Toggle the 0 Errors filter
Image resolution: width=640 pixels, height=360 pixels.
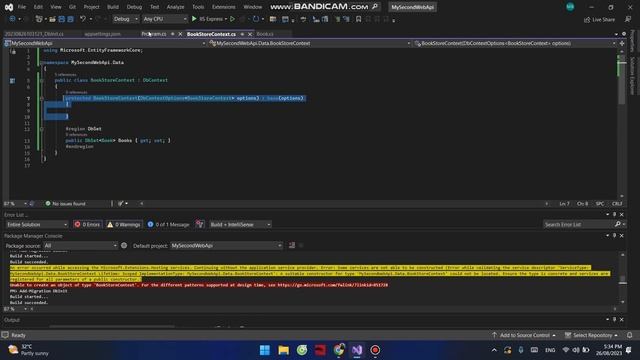pyautogui.click(x=87, y=224)
